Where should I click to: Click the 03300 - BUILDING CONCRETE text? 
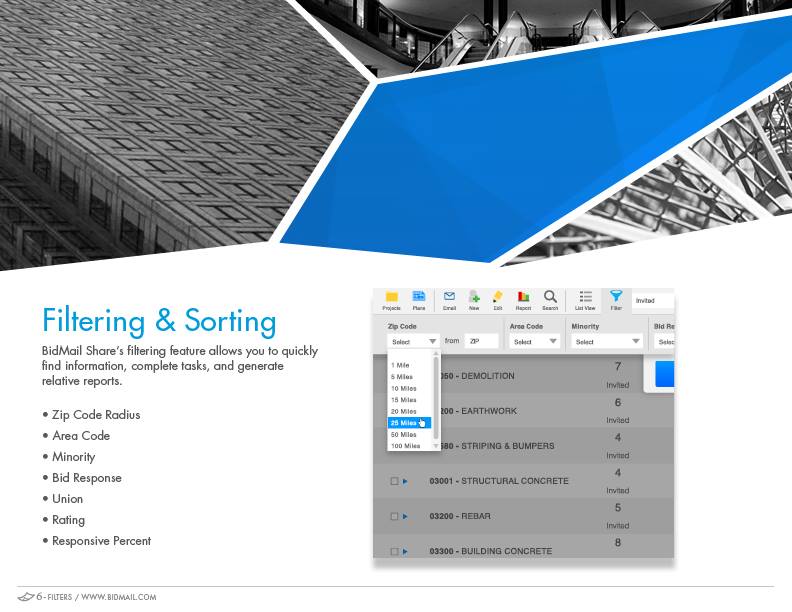click(490, 551)
